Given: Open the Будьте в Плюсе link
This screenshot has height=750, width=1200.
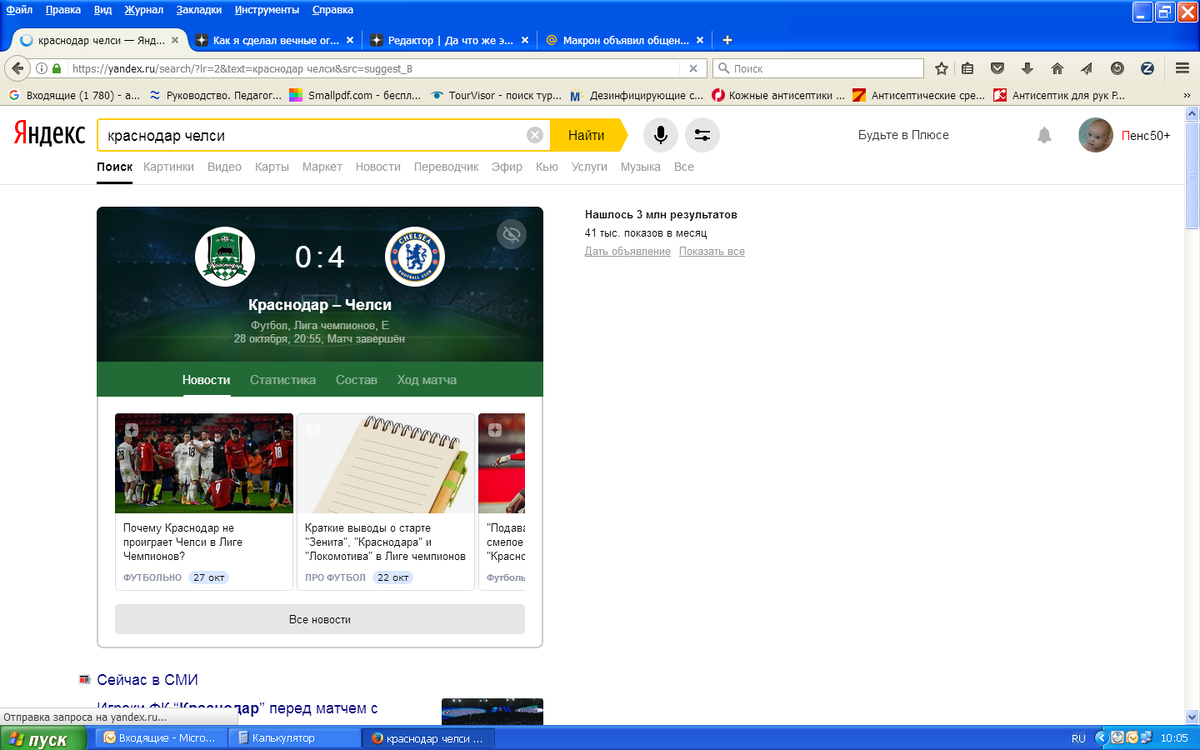Looking at the screenshot, I should pyautogui.click(x=903, y=135).
